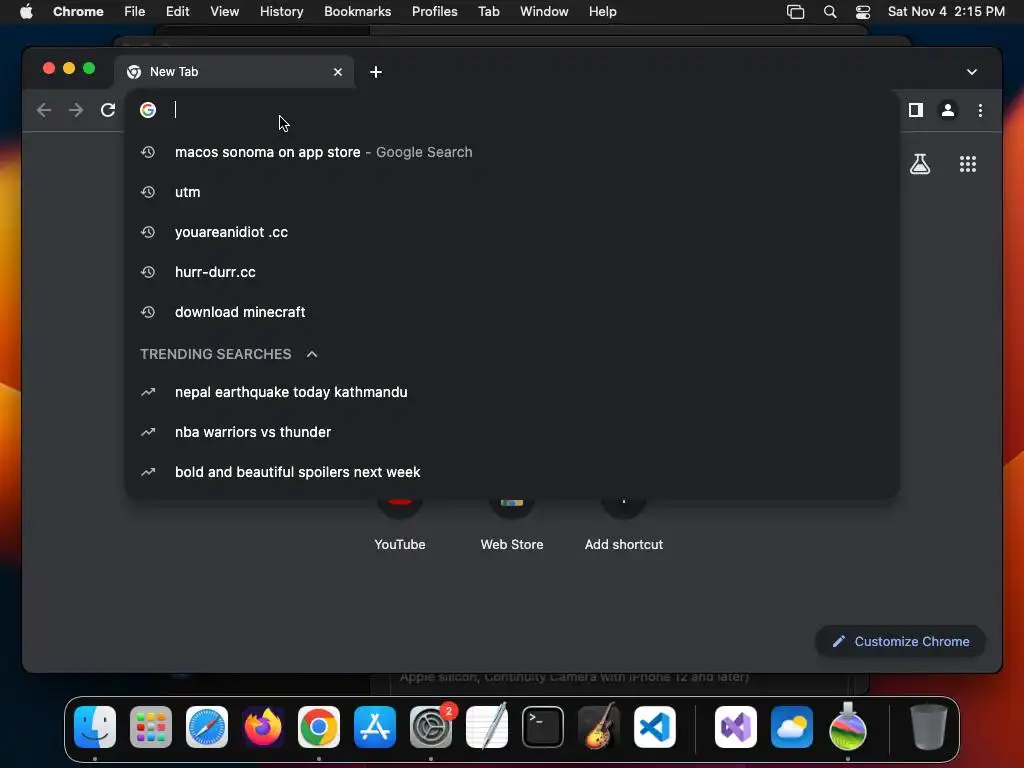Screen dimensions: 1024x768
Task: Choose 'youareanidiot .cc' suggestion
Action: point(512,232)
